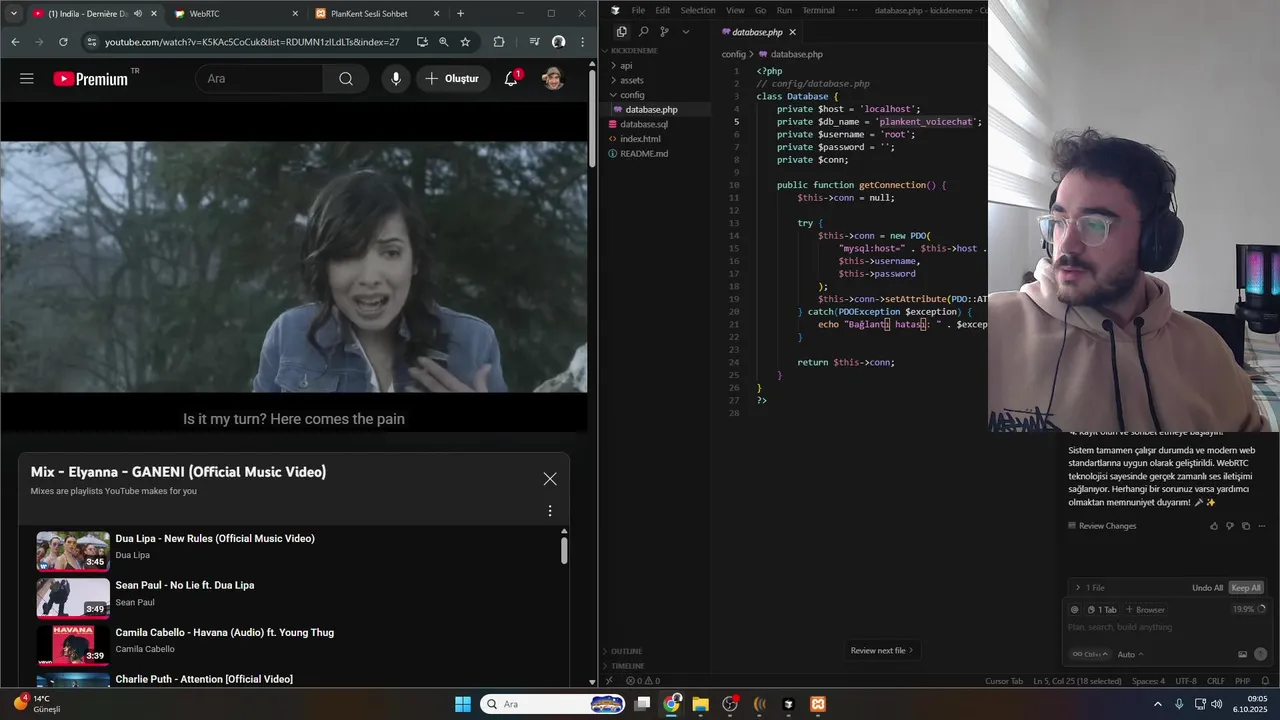Viewport: 1280px width, 720px height.
Task: Open the Auto model dropdown
Action: point(1130,654)
